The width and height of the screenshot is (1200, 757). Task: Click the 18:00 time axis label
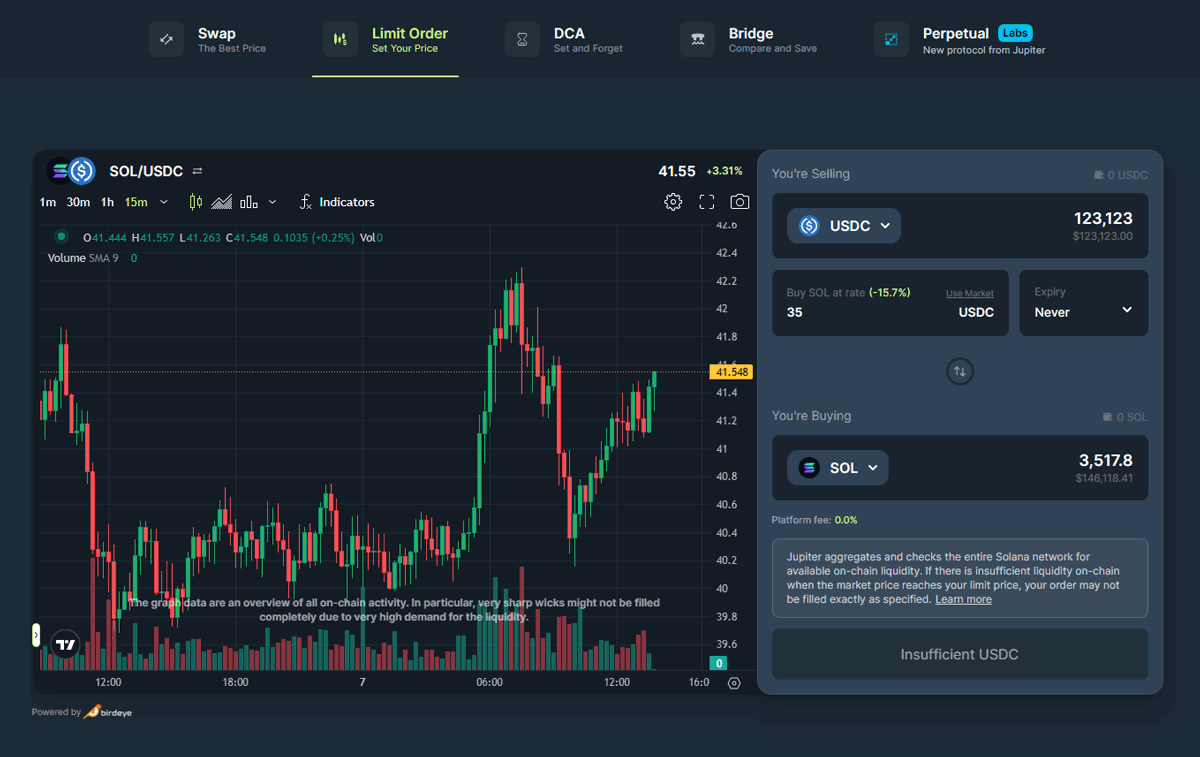[x=235, y=683]
